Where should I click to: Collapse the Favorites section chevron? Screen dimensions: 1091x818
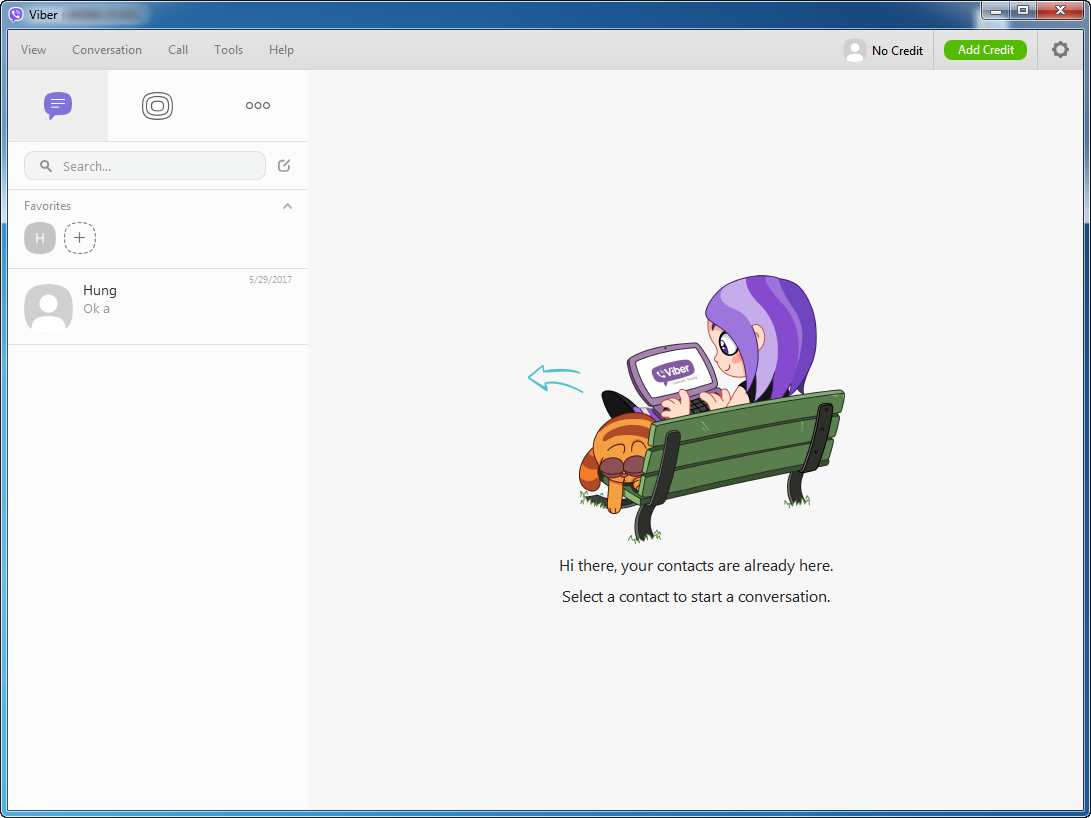coord(288,206)
